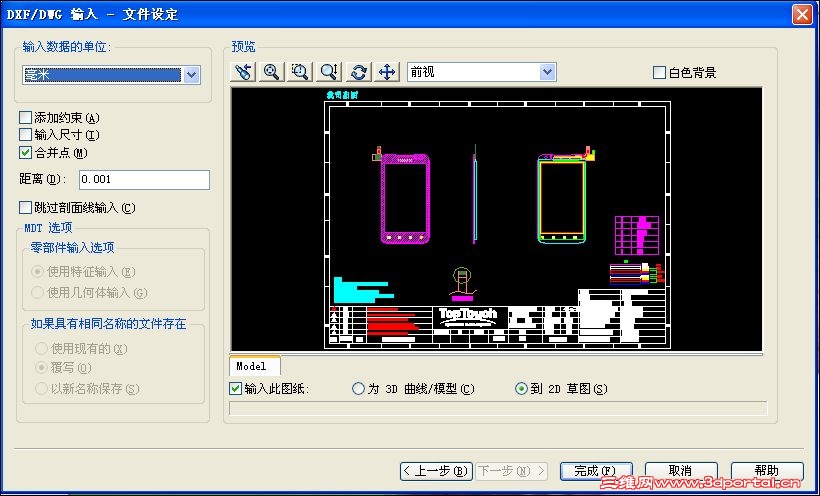Click the drawing preview thumbnail
This screenshot has height=496, width=820.
(x=496, y=219)
